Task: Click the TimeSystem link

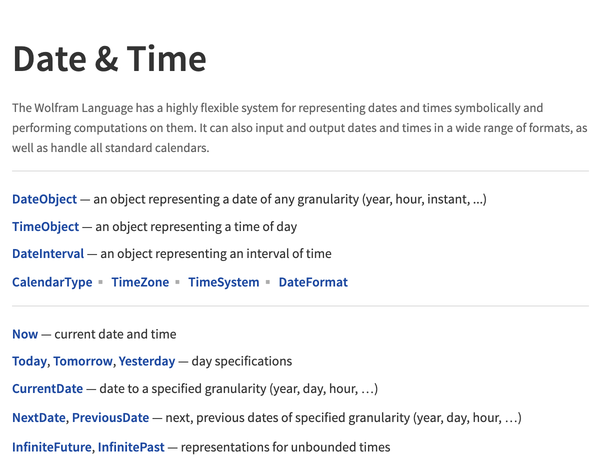Action: click(223, 282)
